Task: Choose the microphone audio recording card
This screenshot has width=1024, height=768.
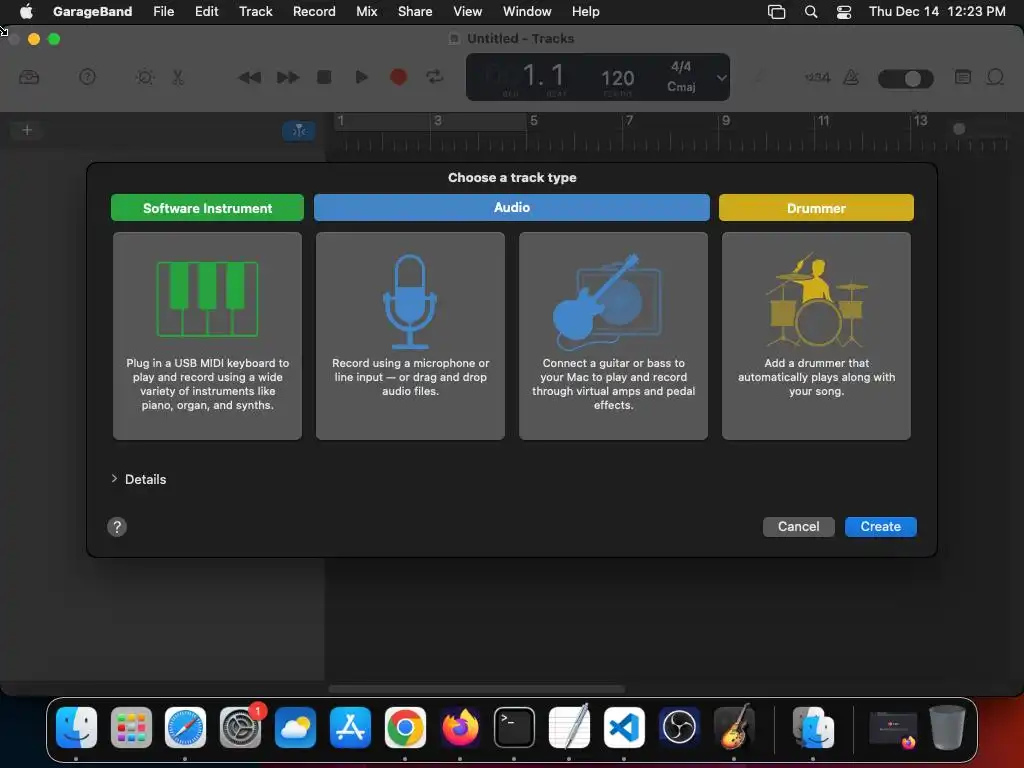Action: coord(410,336)
